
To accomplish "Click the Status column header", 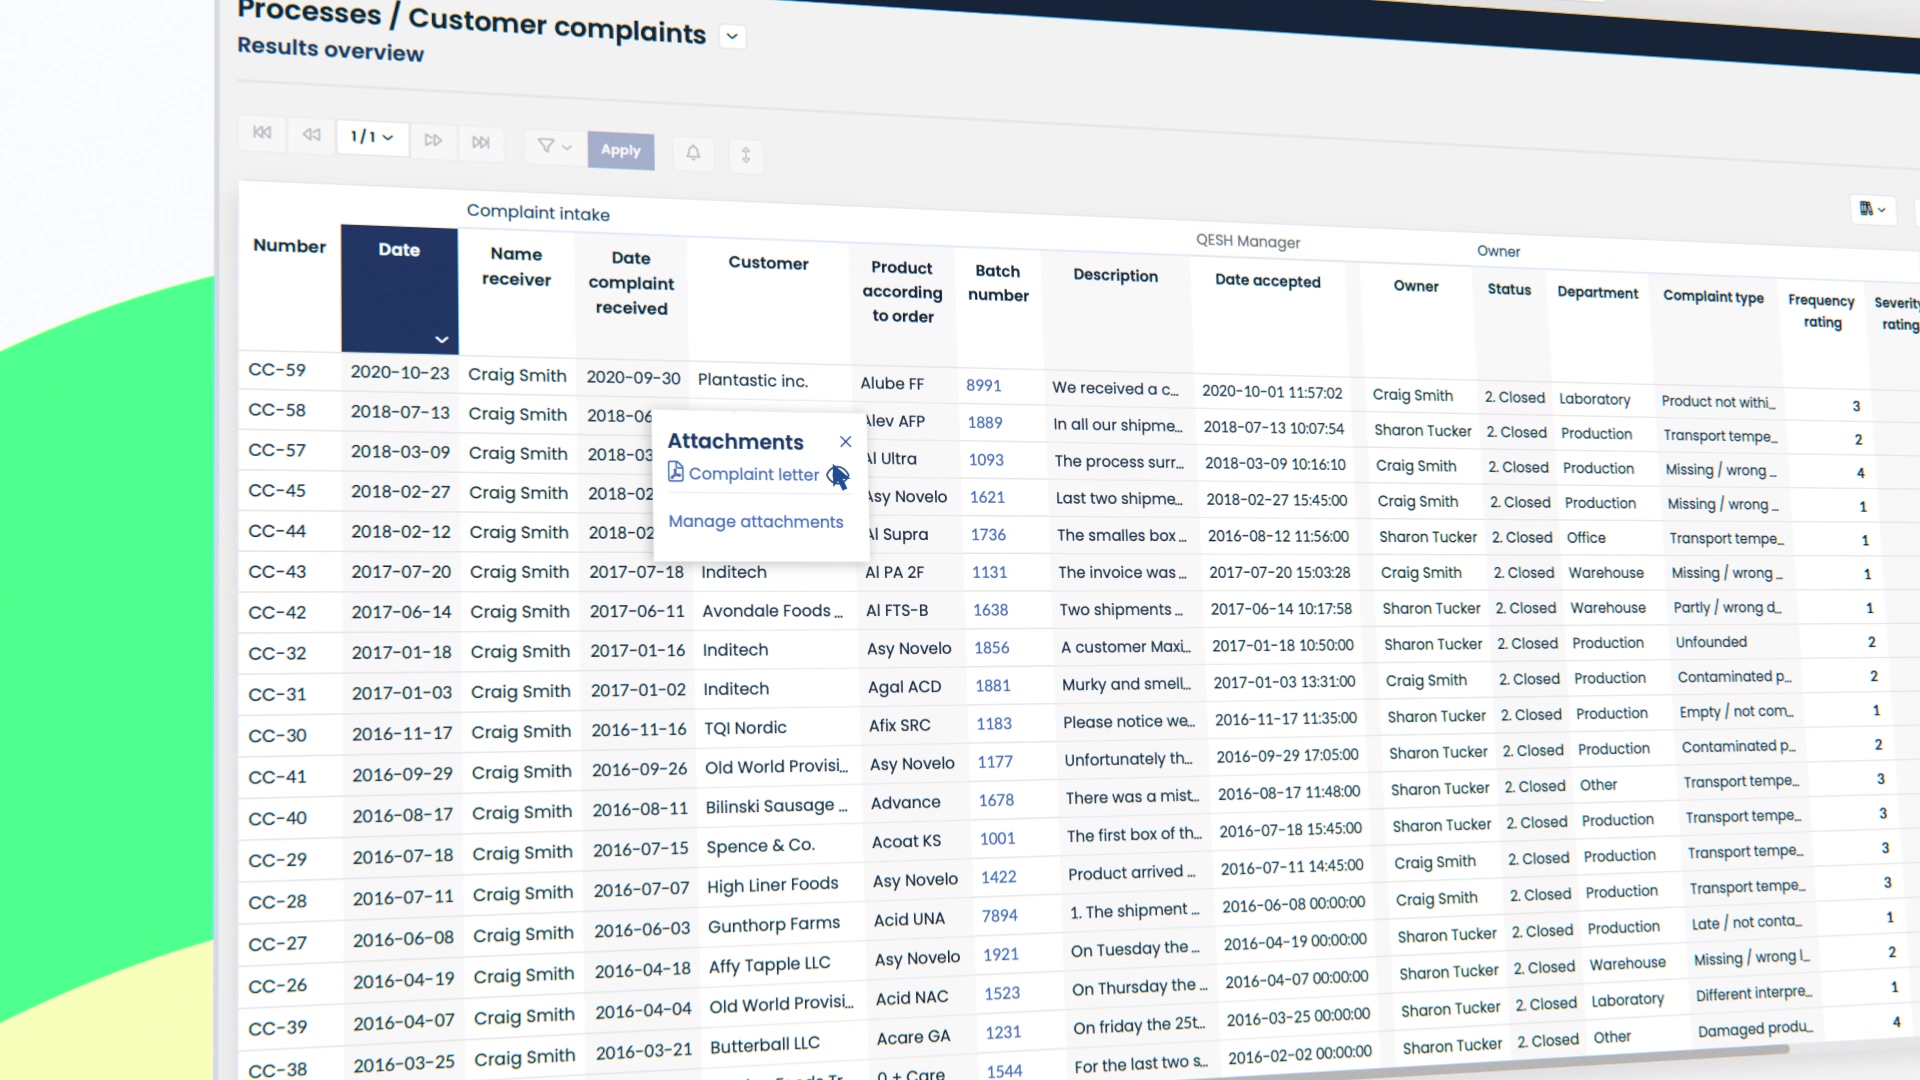I will 1508,290.
